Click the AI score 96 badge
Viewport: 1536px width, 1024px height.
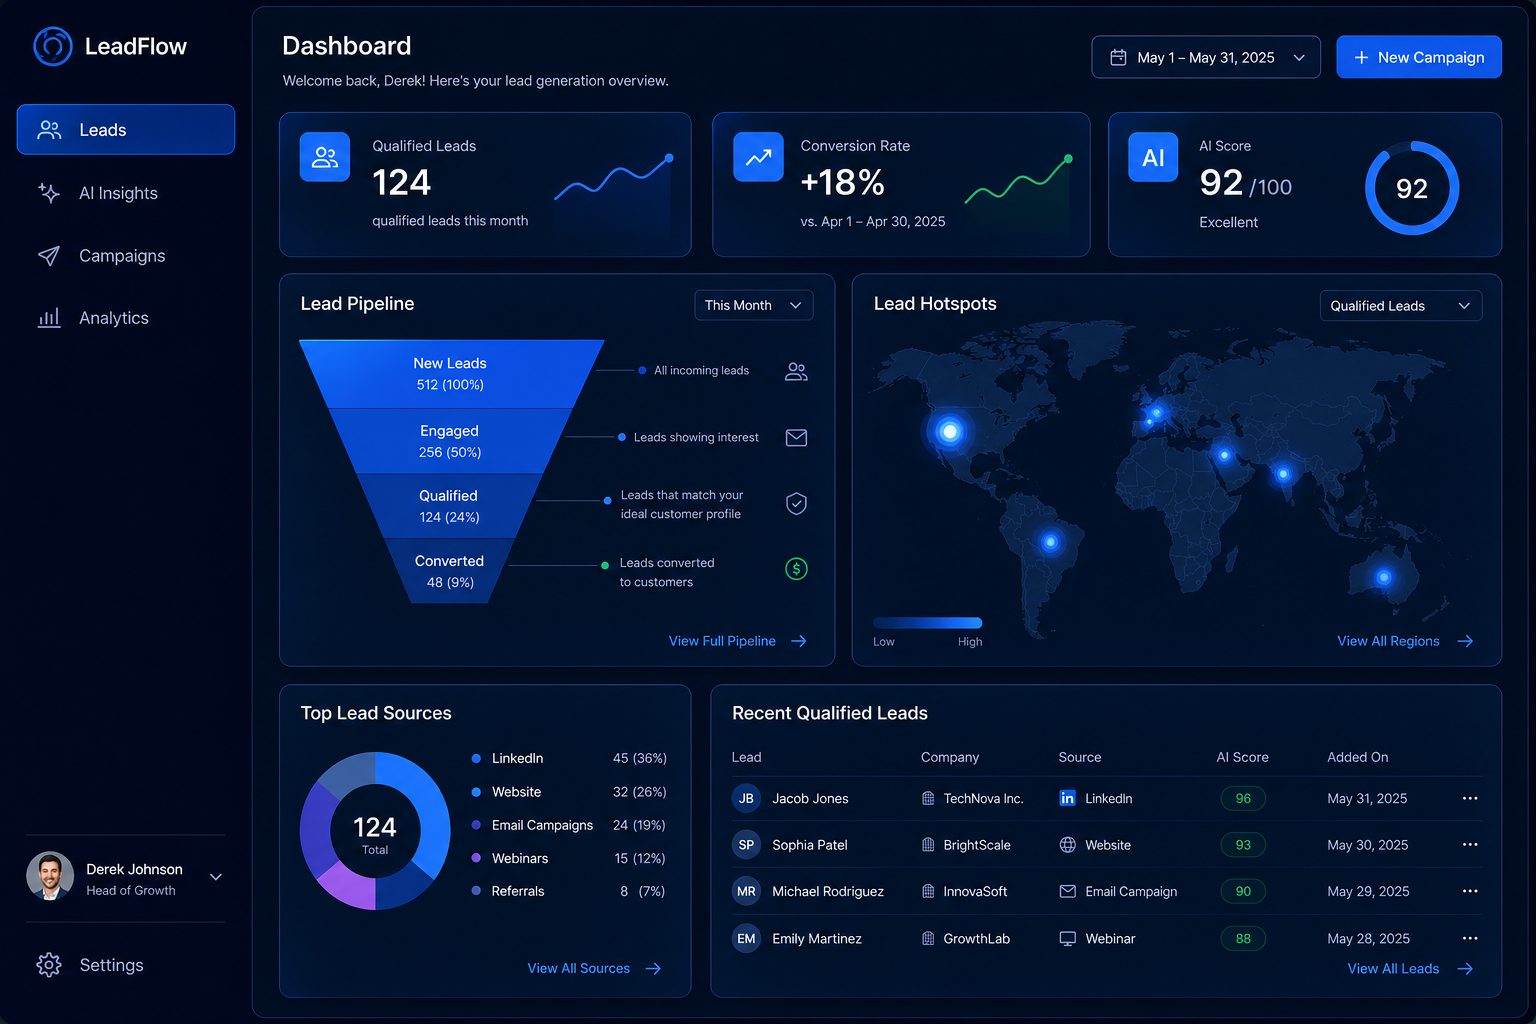(1243, 798)
